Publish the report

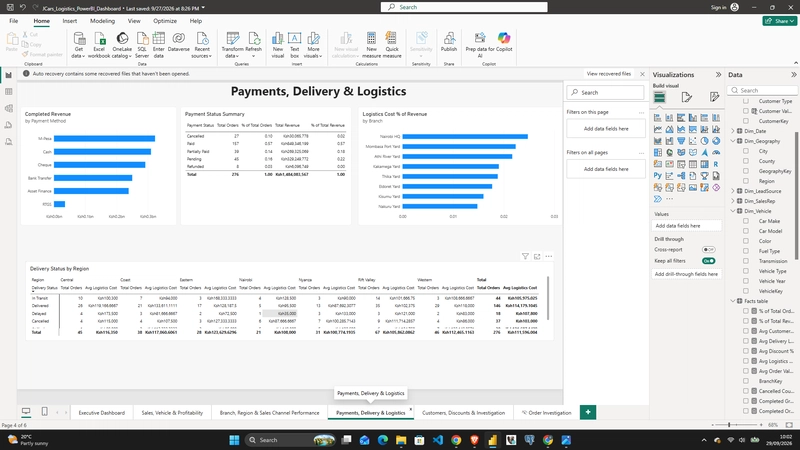point(449,42)
